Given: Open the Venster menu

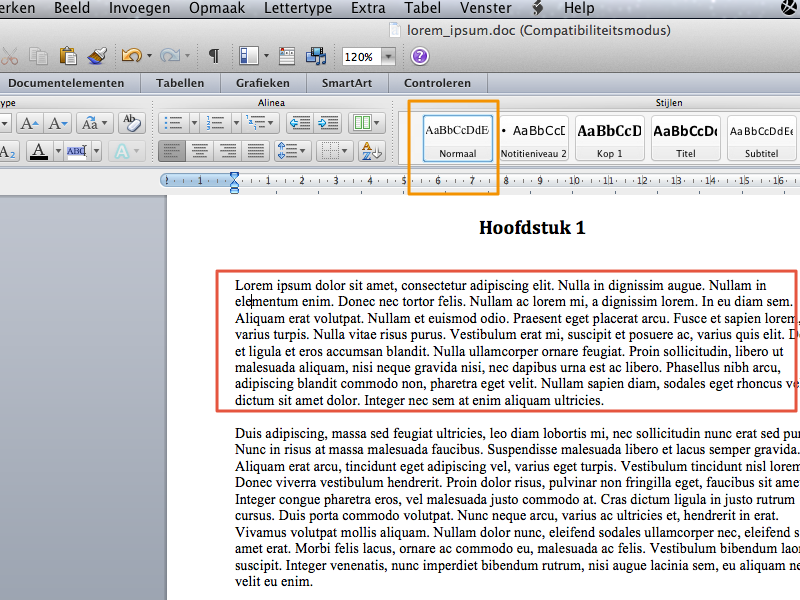Looking at the screenshot, I should click(485, 8).
